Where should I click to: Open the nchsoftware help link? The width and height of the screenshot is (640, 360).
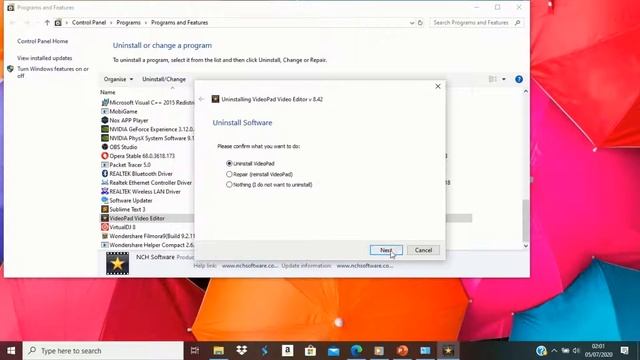[249, 266]
